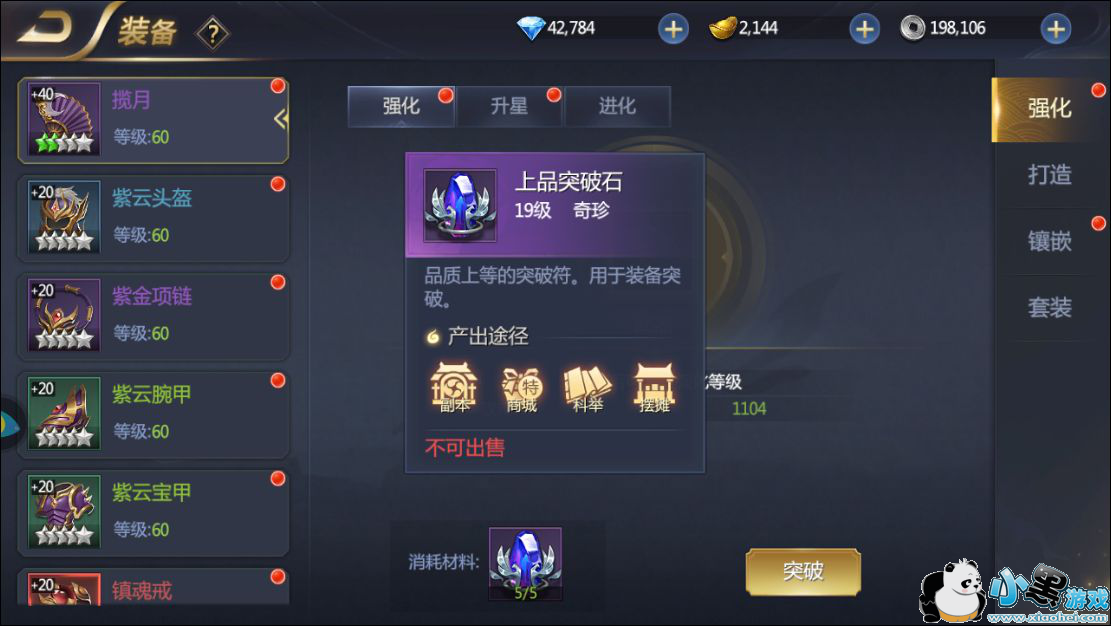1111x626 pixels.
Task: Open the 副本 dungeon source icon
Action: [x=454, y=387]
